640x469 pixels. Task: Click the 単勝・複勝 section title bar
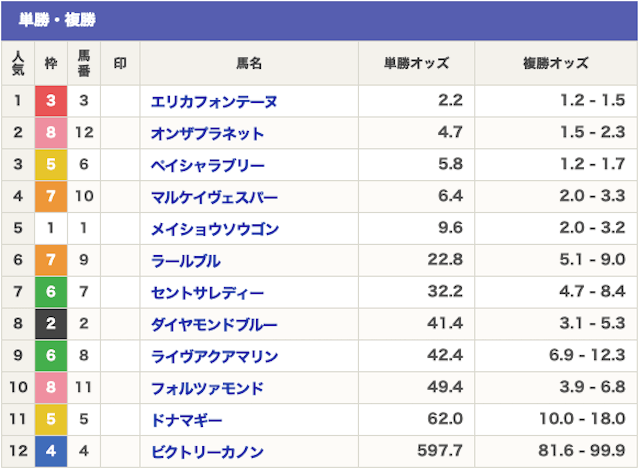pyautogui.click(x=319, y=20)
